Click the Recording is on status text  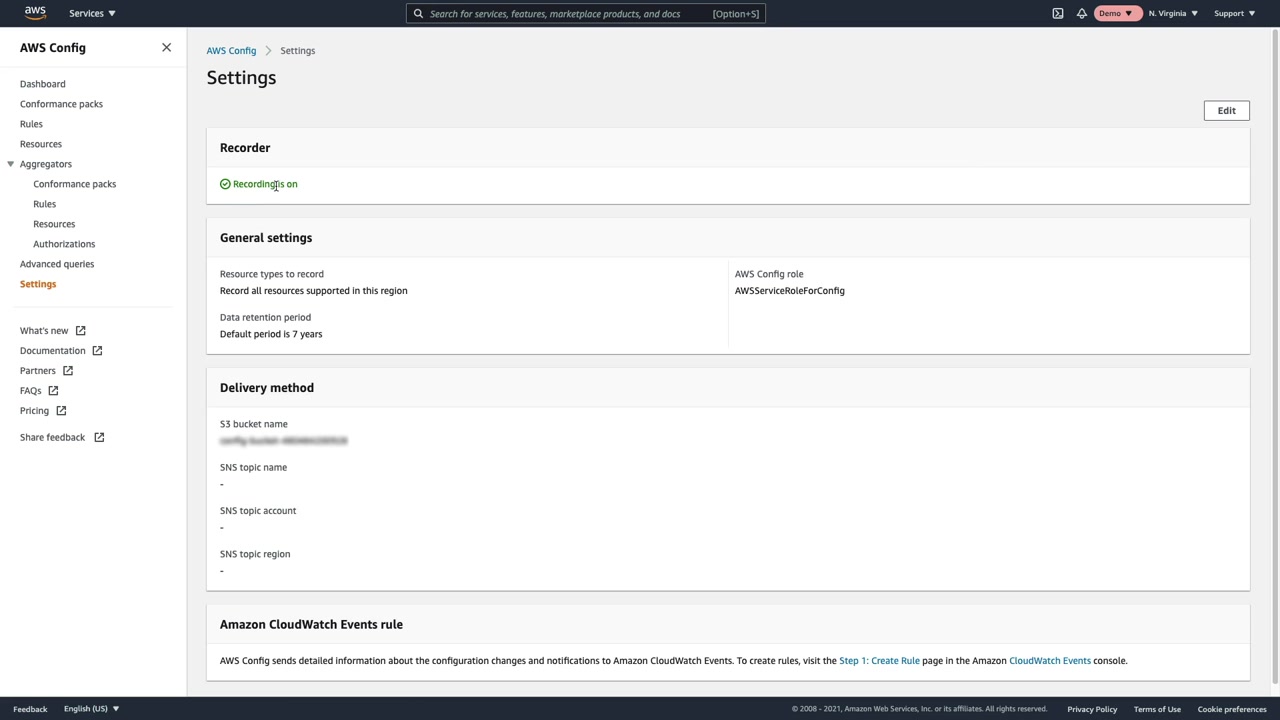265,184
